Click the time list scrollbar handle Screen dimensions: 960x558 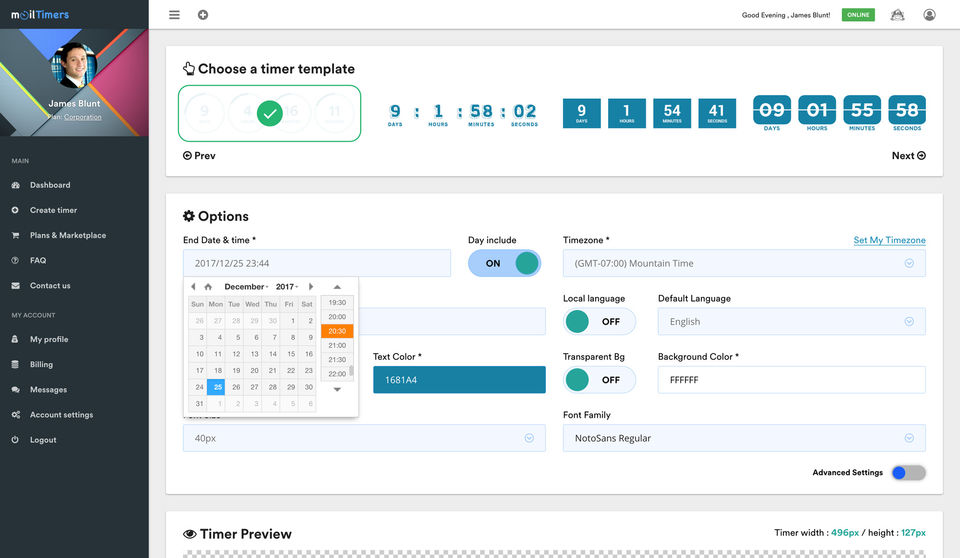(351, 371)
